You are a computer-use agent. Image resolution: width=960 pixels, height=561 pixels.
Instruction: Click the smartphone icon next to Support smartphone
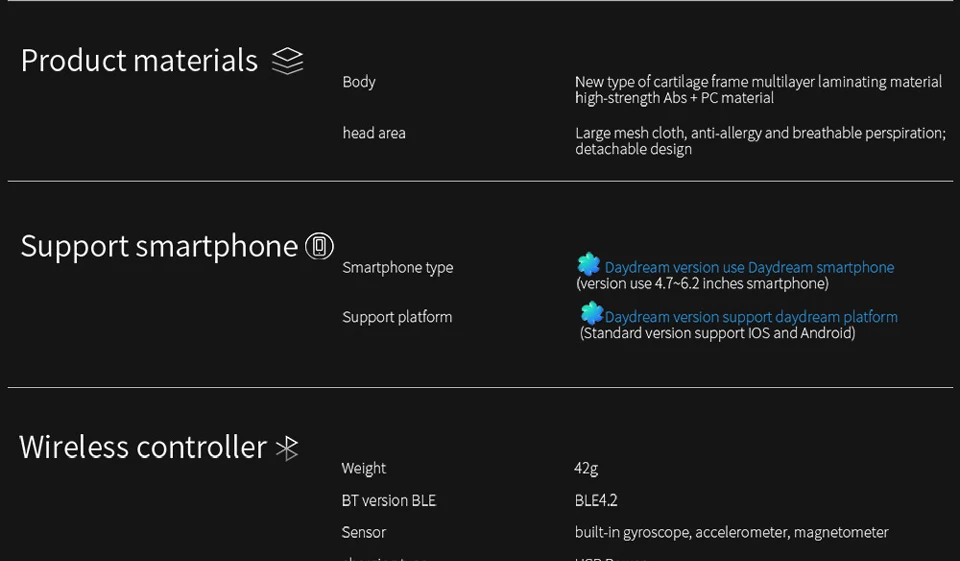click(x=319, y=246)
